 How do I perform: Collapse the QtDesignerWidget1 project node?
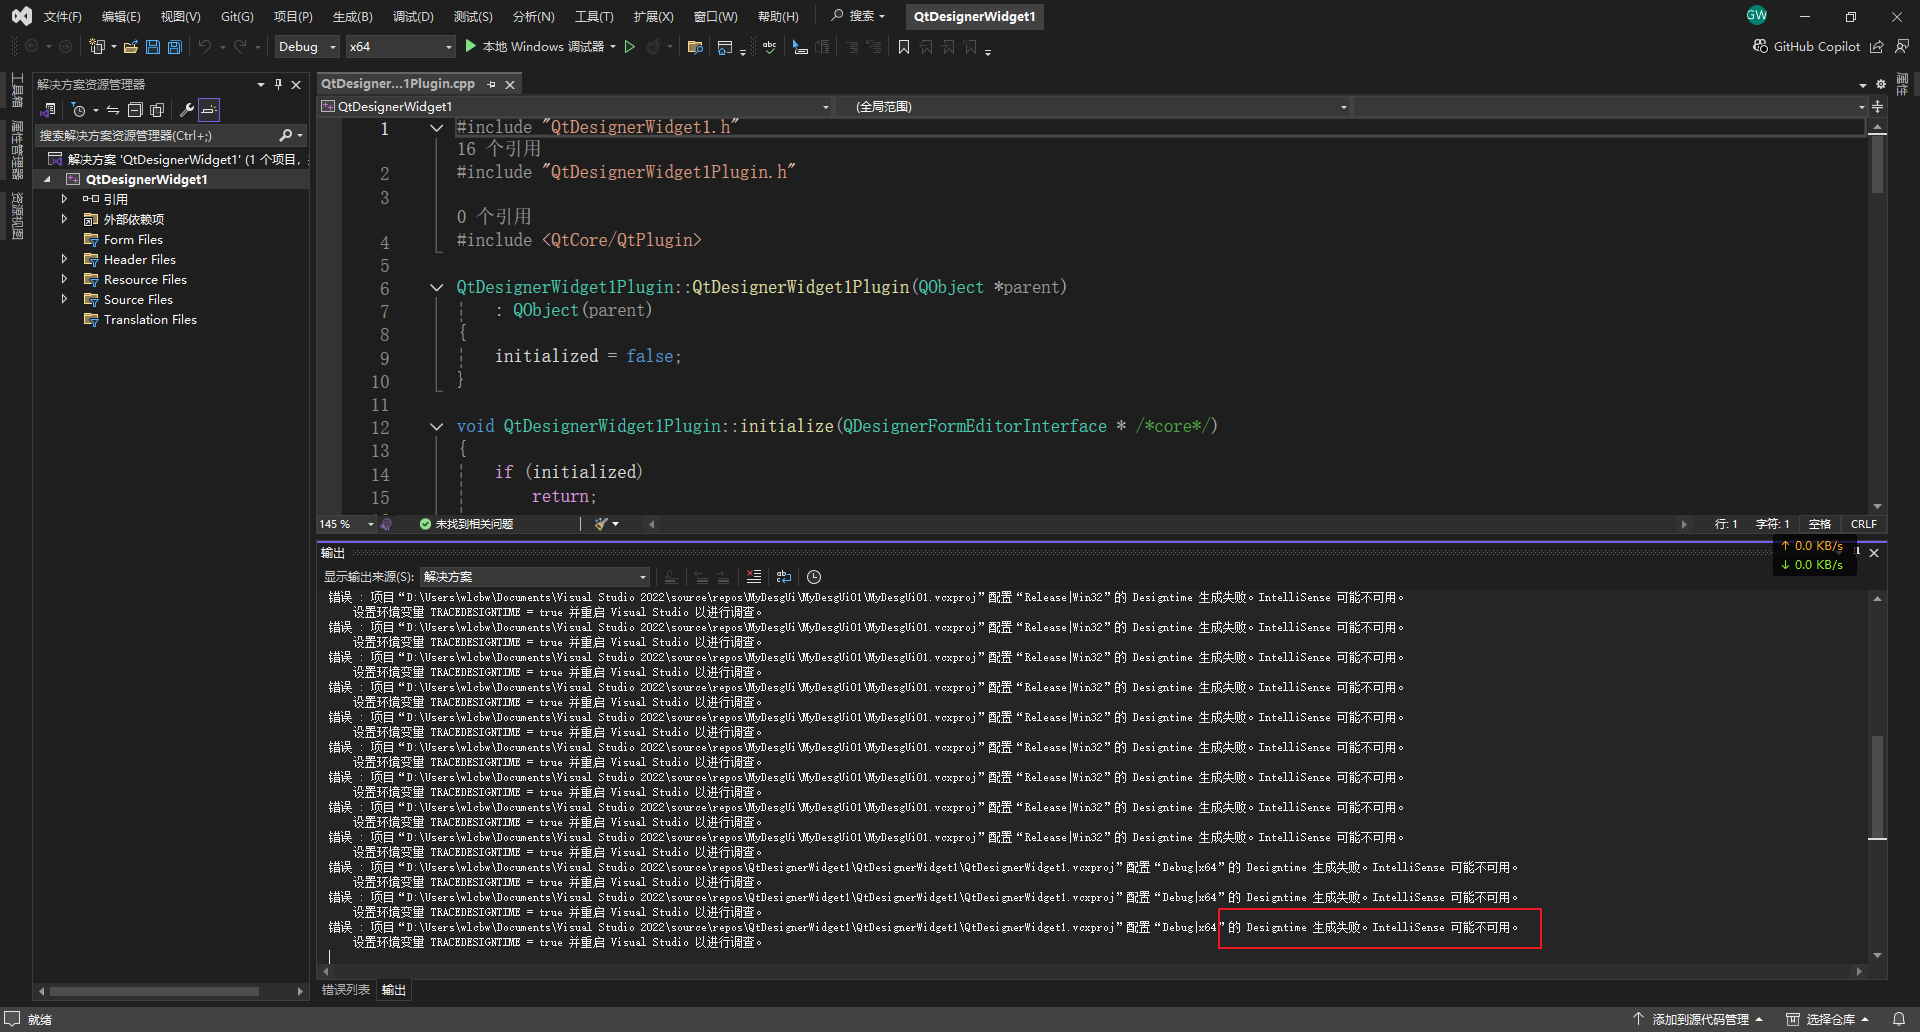point(47,179)
